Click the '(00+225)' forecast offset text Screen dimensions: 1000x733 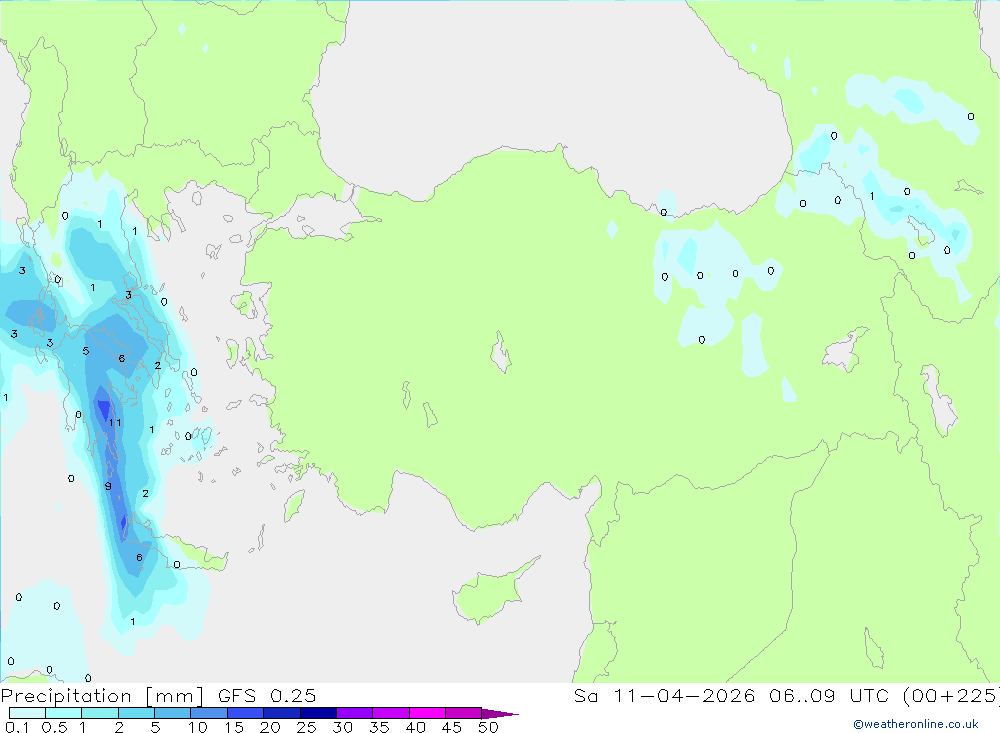pos(951,696)
